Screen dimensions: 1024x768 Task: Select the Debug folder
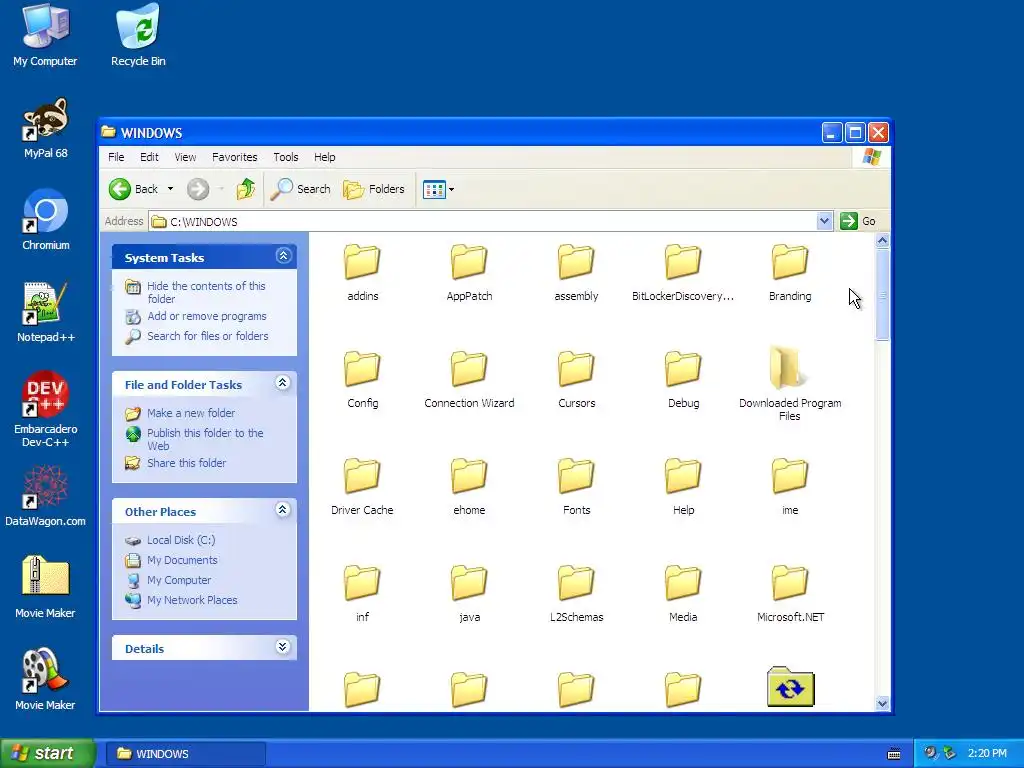683,380
